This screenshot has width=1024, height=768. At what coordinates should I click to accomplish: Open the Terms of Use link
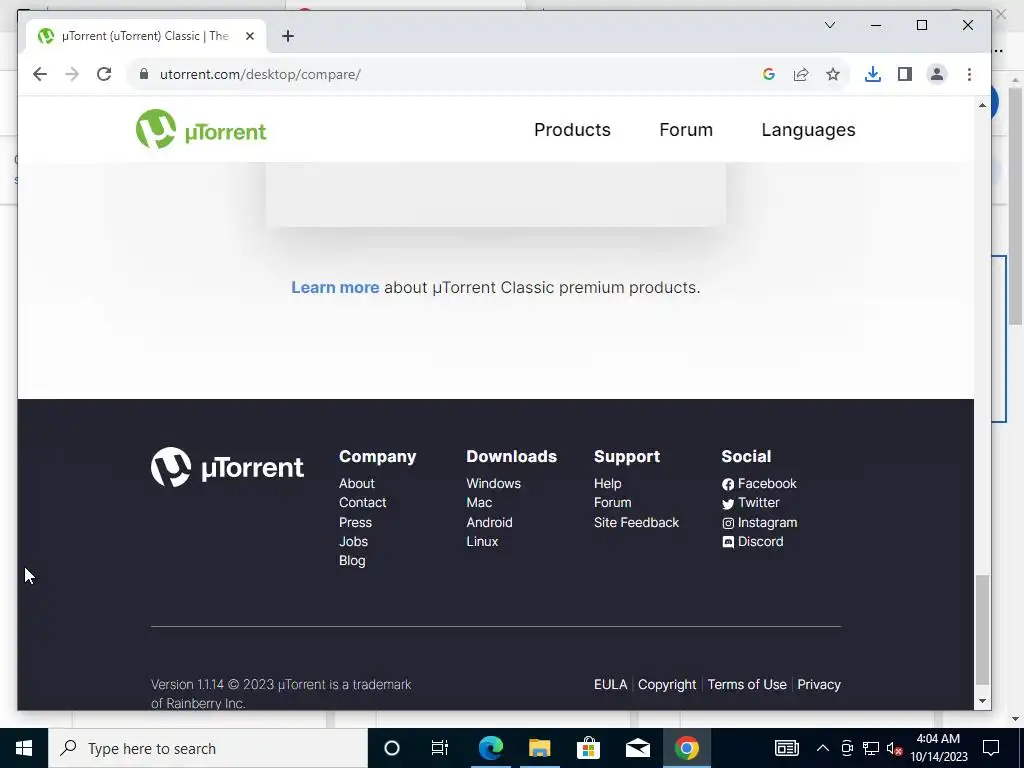coord(747,684)
